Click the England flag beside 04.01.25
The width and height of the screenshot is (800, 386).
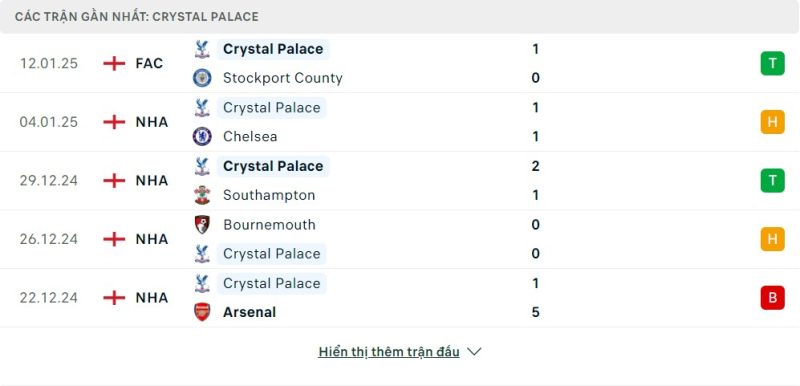114,122
